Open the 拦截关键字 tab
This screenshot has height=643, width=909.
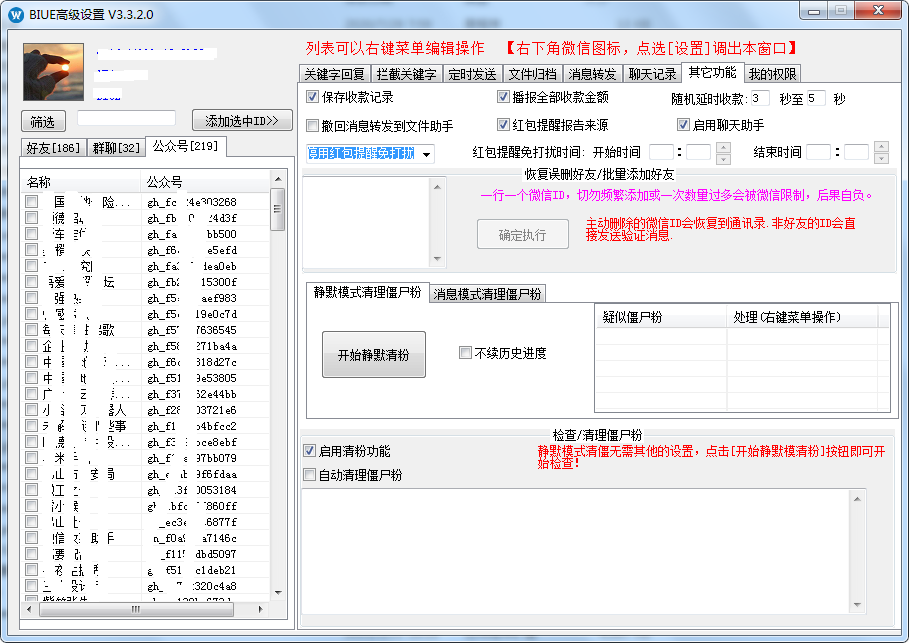[x=406, y=74]
